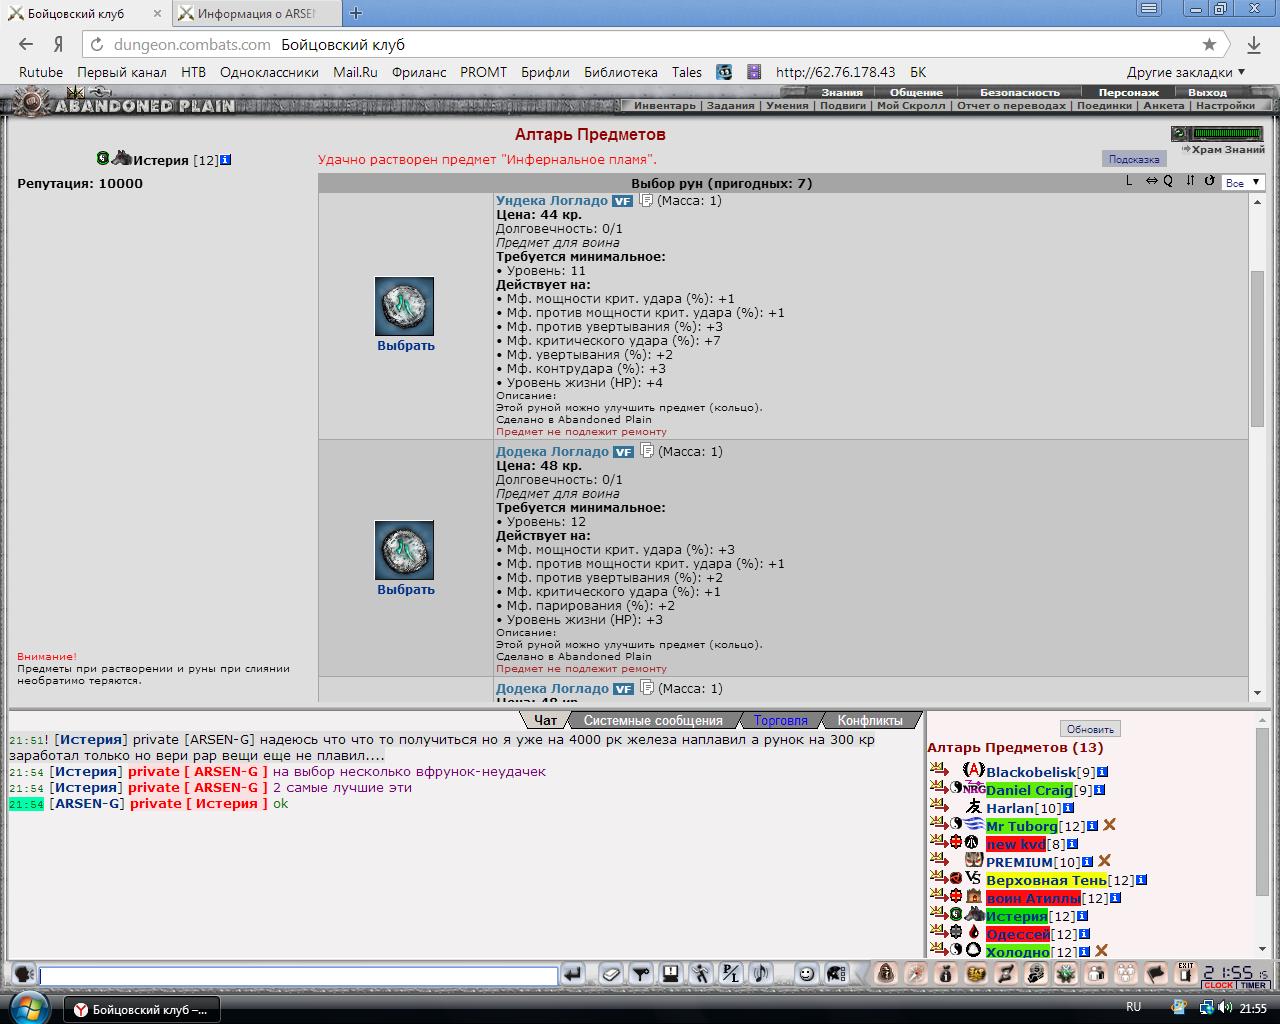Select player name Одессей in list
This screenshot has width=1280, height=1024.
point(1018,934)
